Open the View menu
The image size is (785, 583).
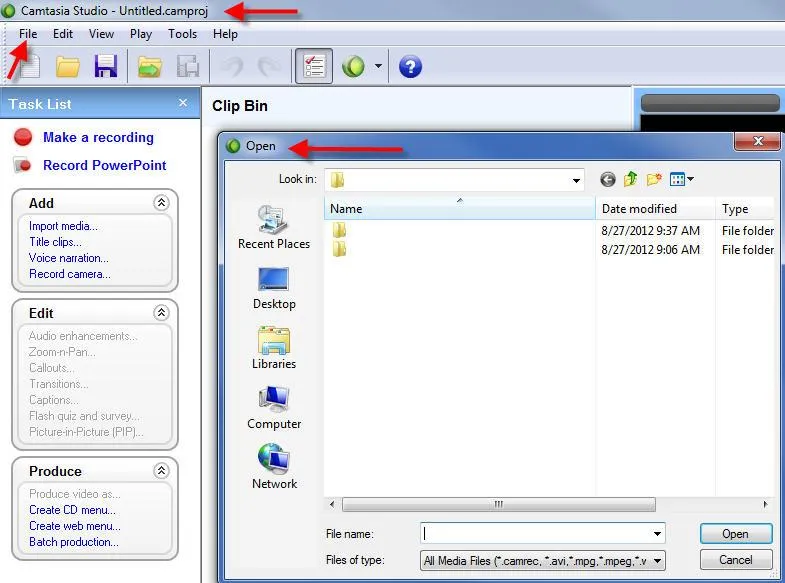pos(101,34)
